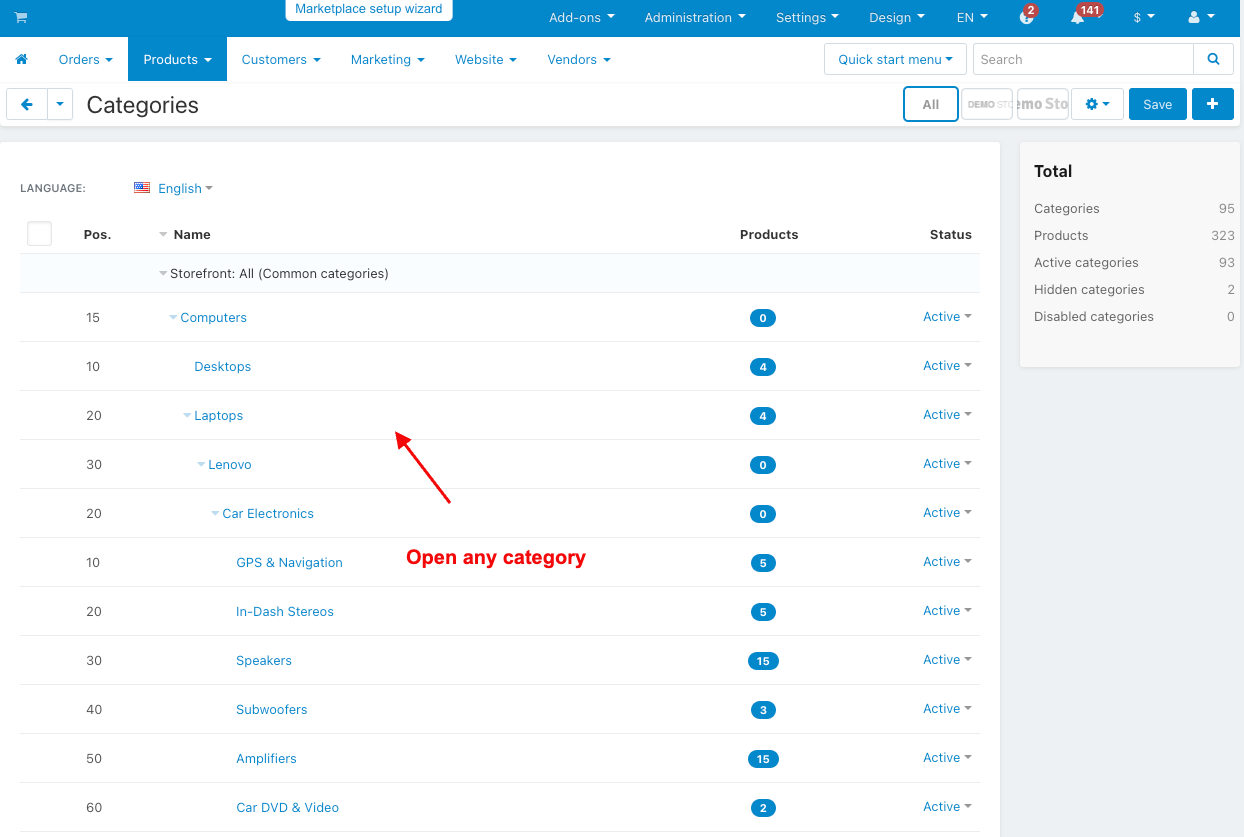Open the Add-ons top menu
Viewport: 1244px width, 837px height.
click(582, 18)
